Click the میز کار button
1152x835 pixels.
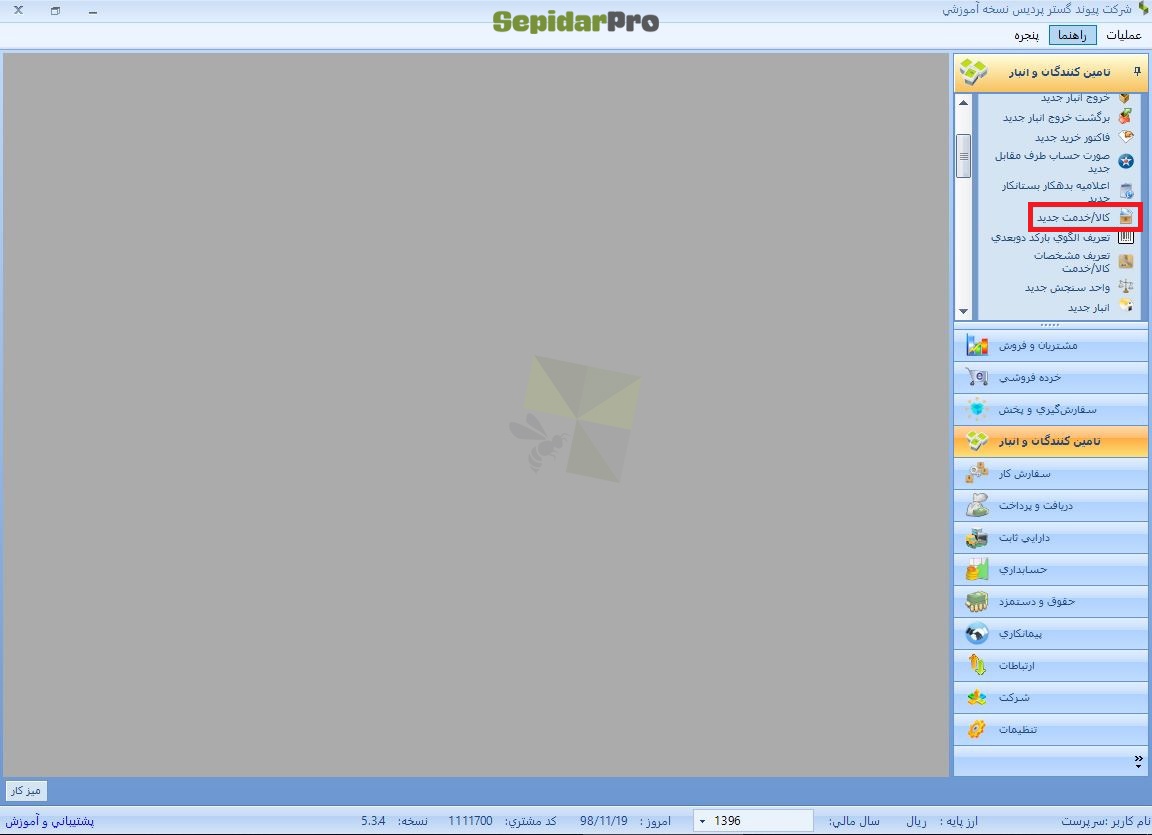26,790
